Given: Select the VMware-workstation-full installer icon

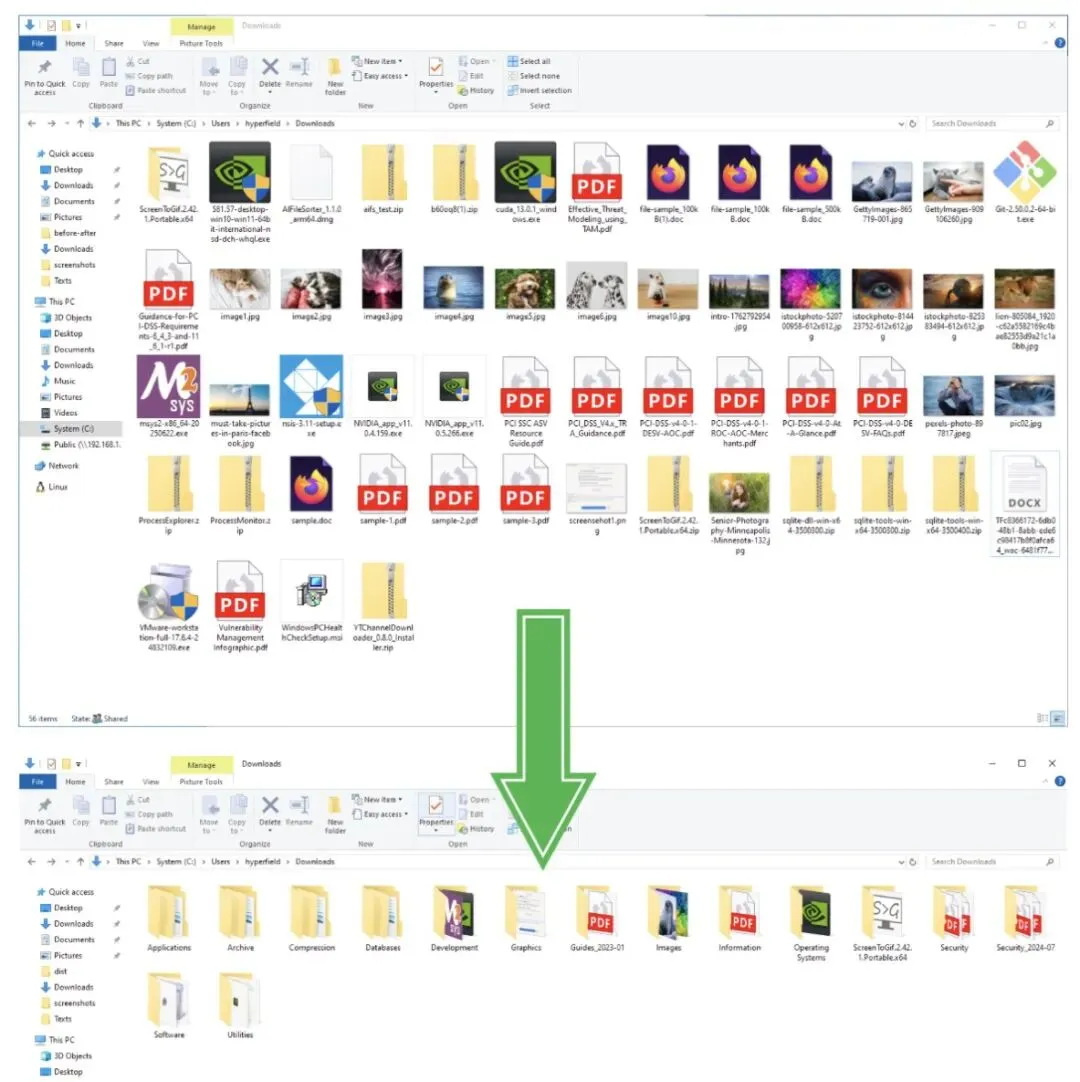Looking at the screenshot, I should [x=168, y=592].
